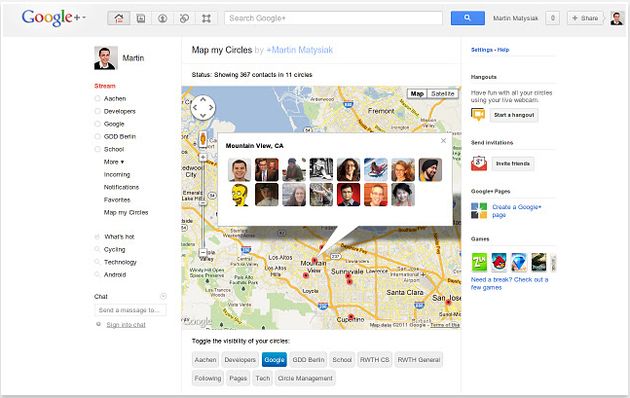630x398 pixels.
Task: Toggle visibility of Circle Management
Action: coord(305,378)
